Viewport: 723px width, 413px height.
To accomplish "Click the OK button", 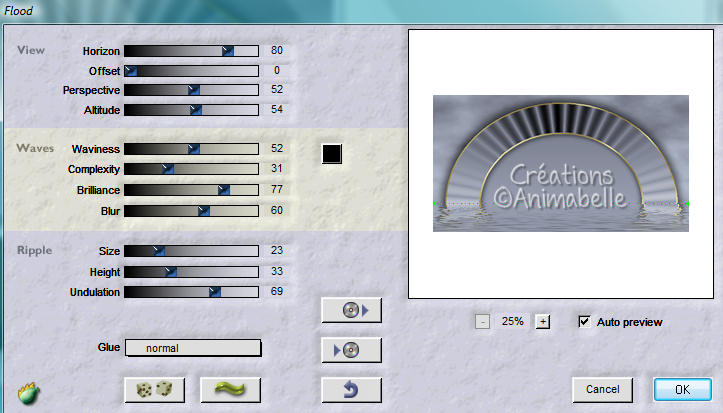I will click(x=682, y=389).
